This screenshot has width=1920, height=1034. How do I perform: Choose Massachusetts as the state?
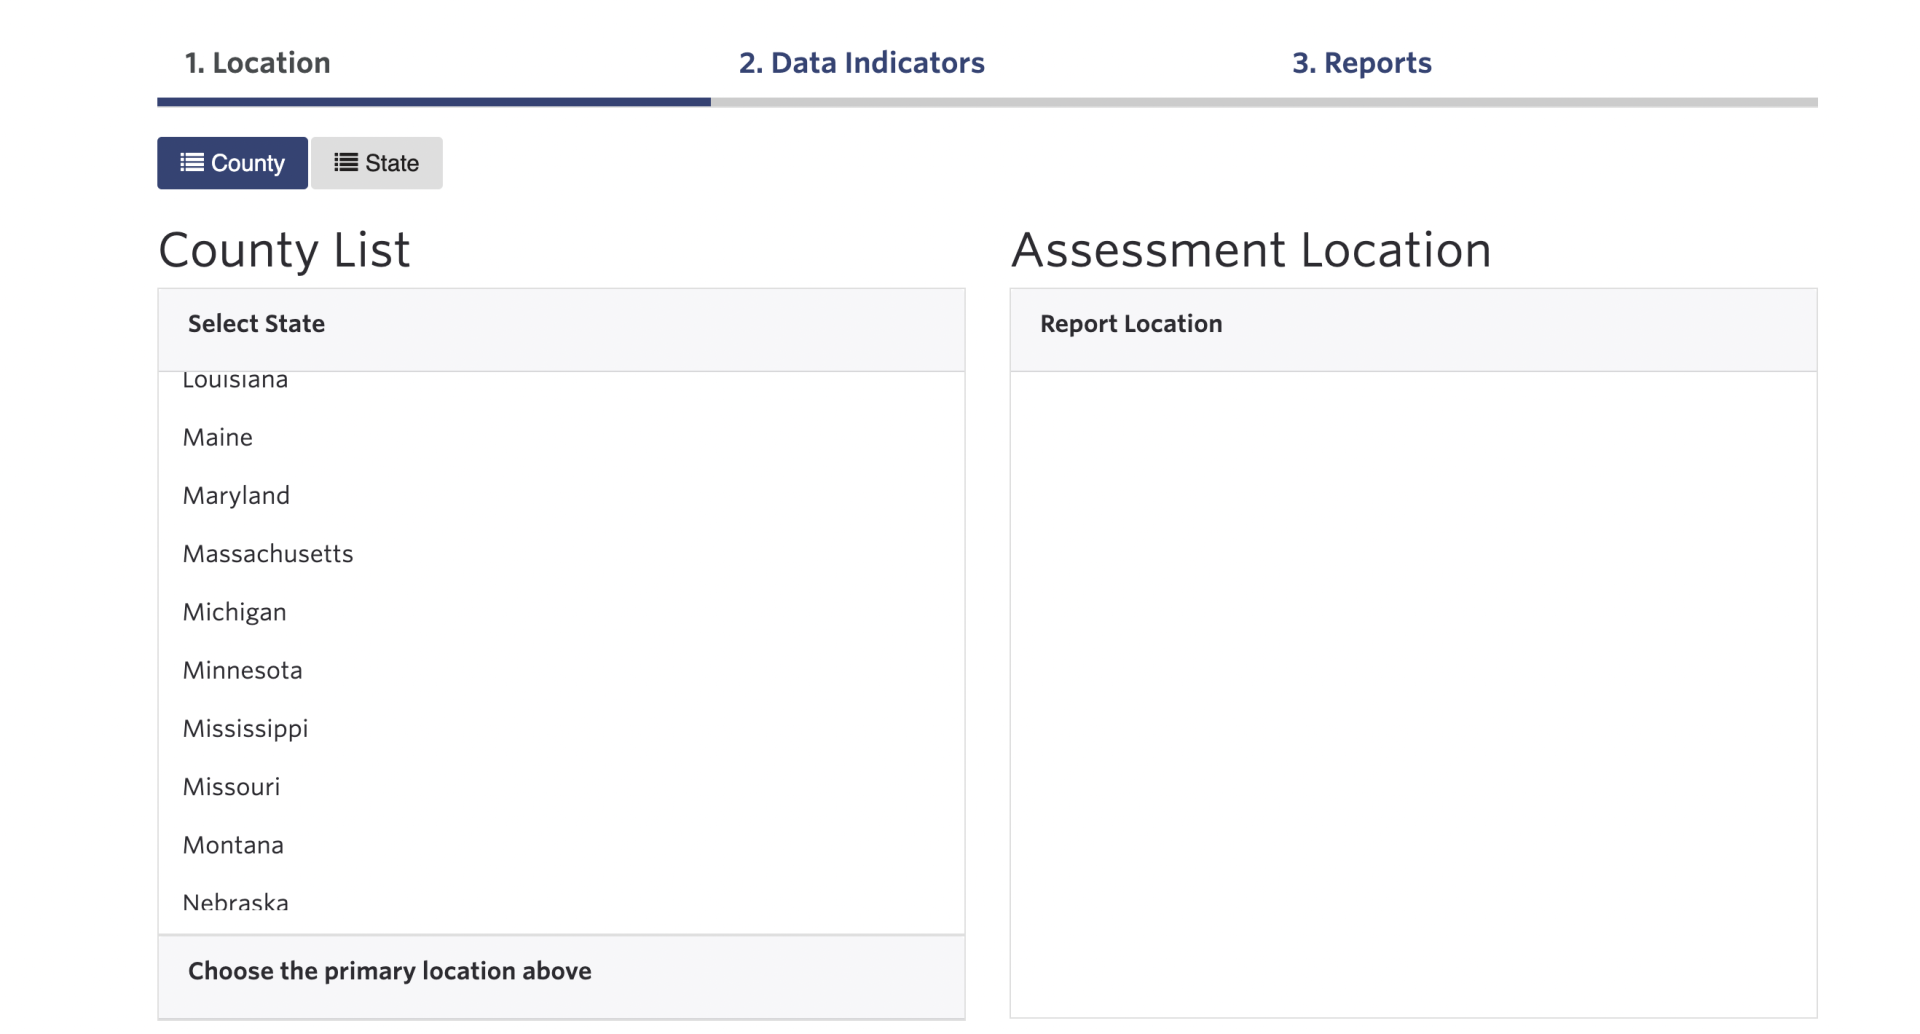point(267,553)
